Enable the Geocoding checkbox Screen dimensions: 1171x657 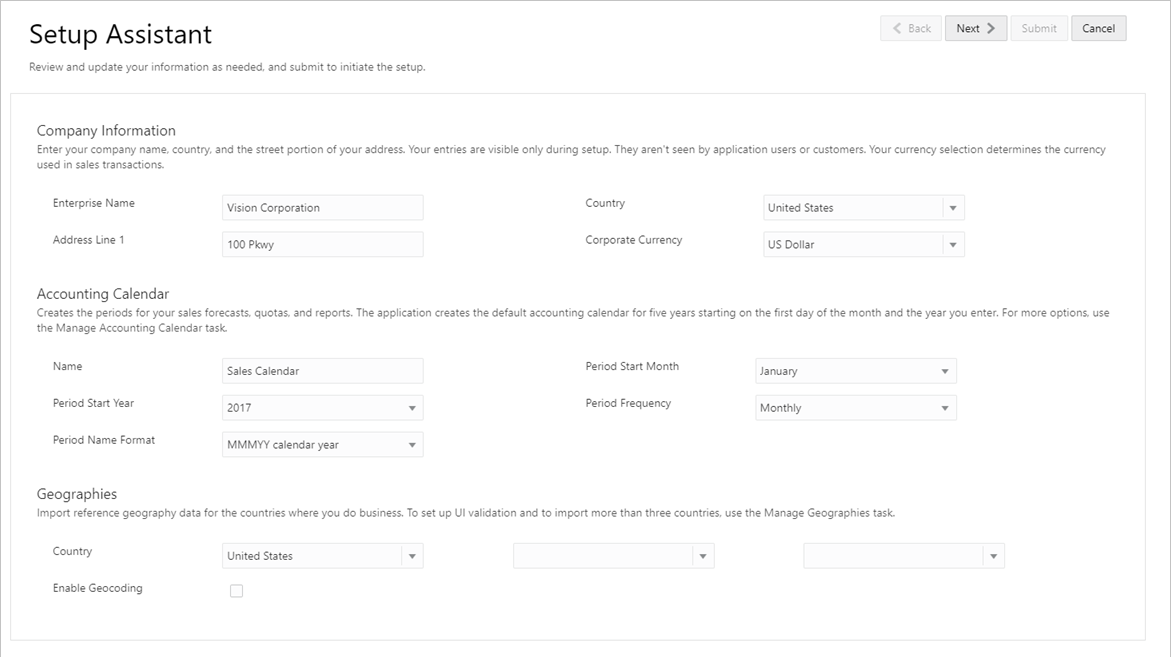tap(237, 591)
